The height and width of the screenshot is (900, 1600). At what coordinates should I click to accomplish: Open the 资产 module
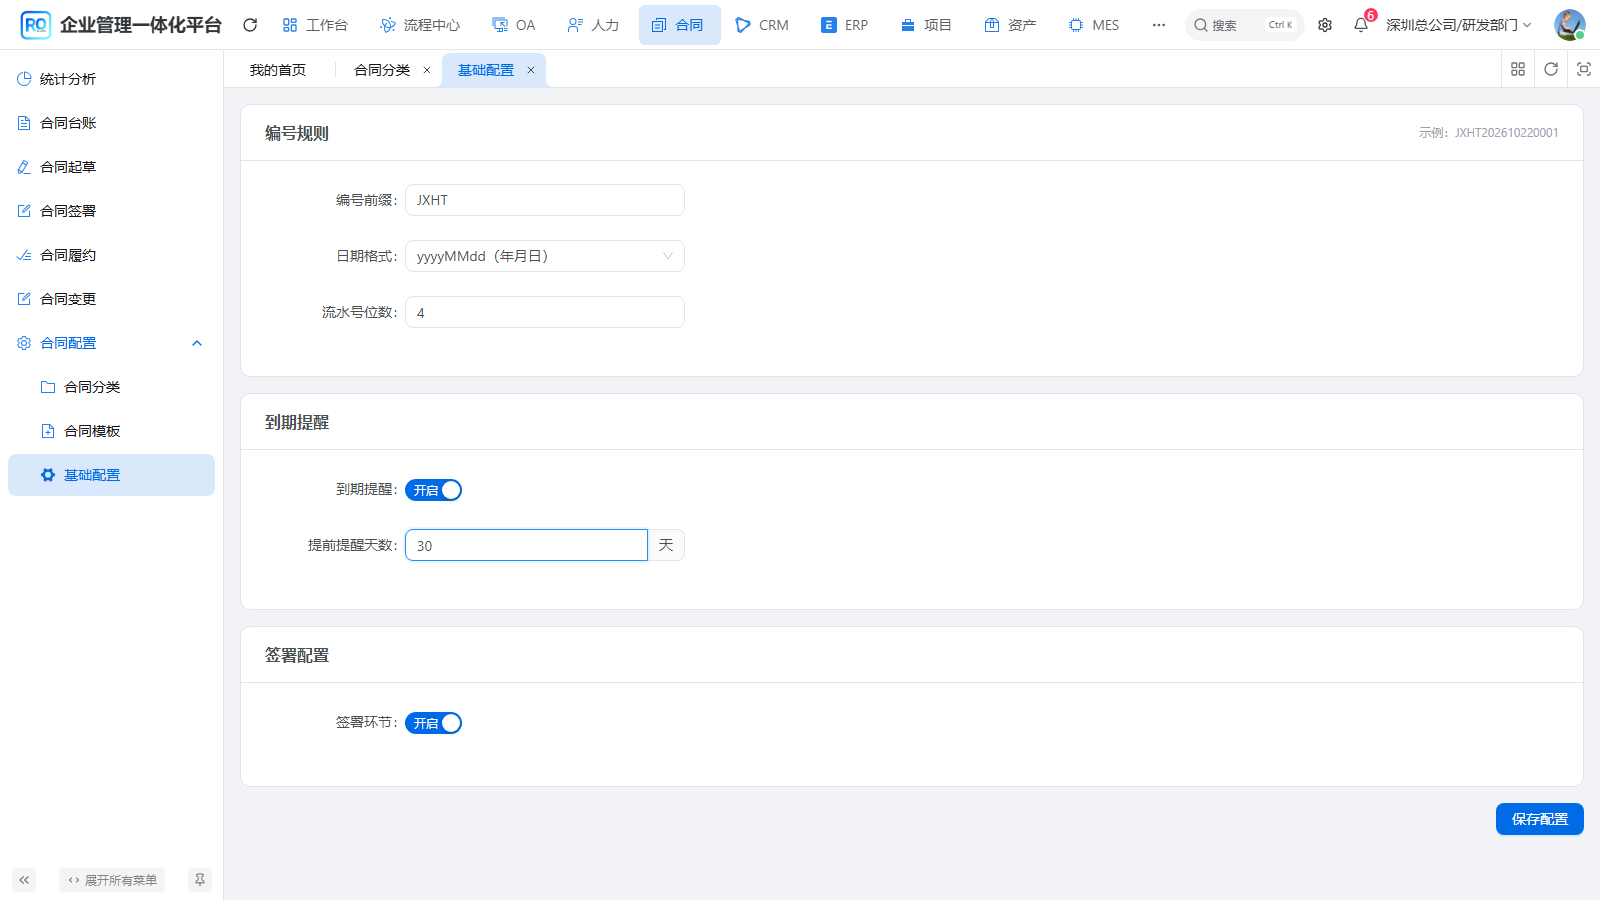click(x=1010, y=25)
